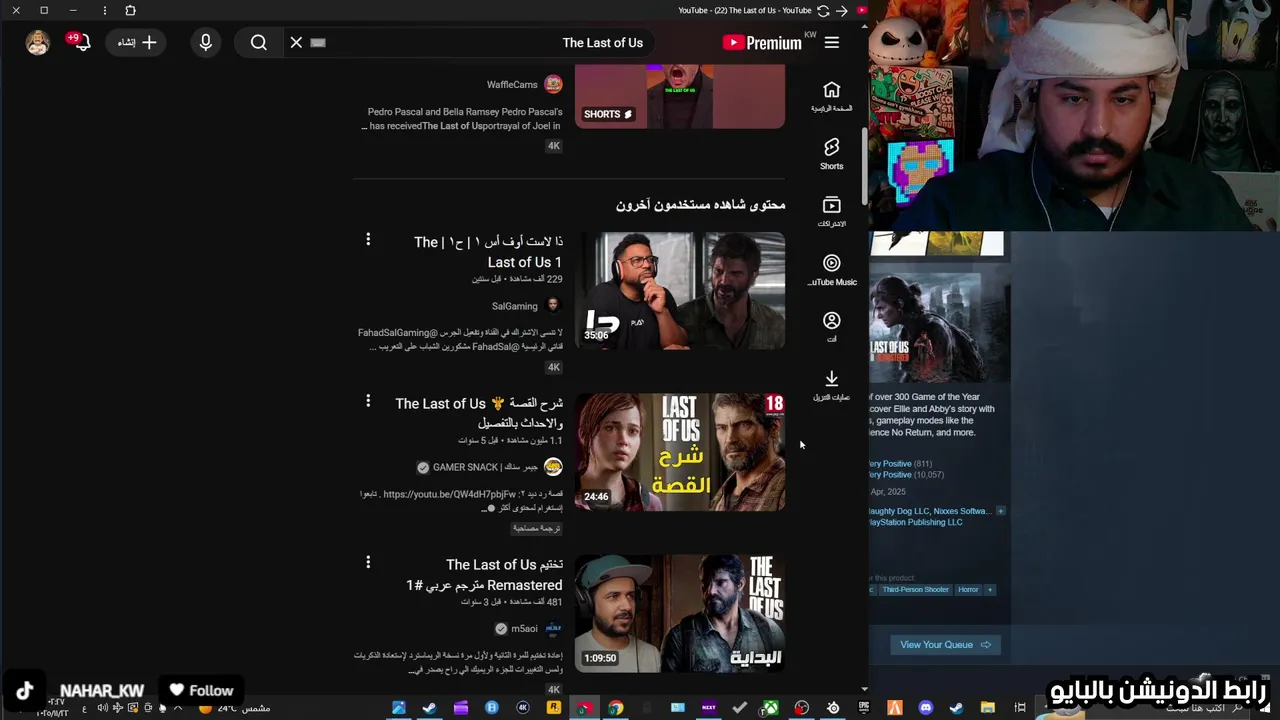This screenshot has width=1280, height=720.
Task: Open more options for SalGaming video
Action: (x=368, y=239)
